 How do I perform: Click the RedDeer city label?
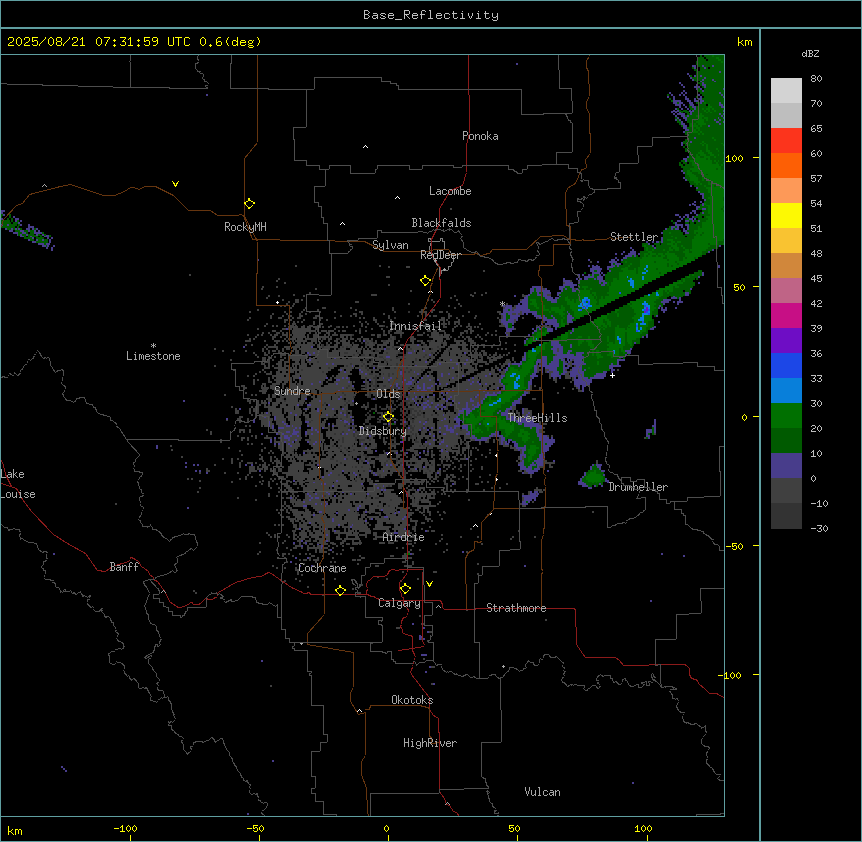(x=440, y=255)
